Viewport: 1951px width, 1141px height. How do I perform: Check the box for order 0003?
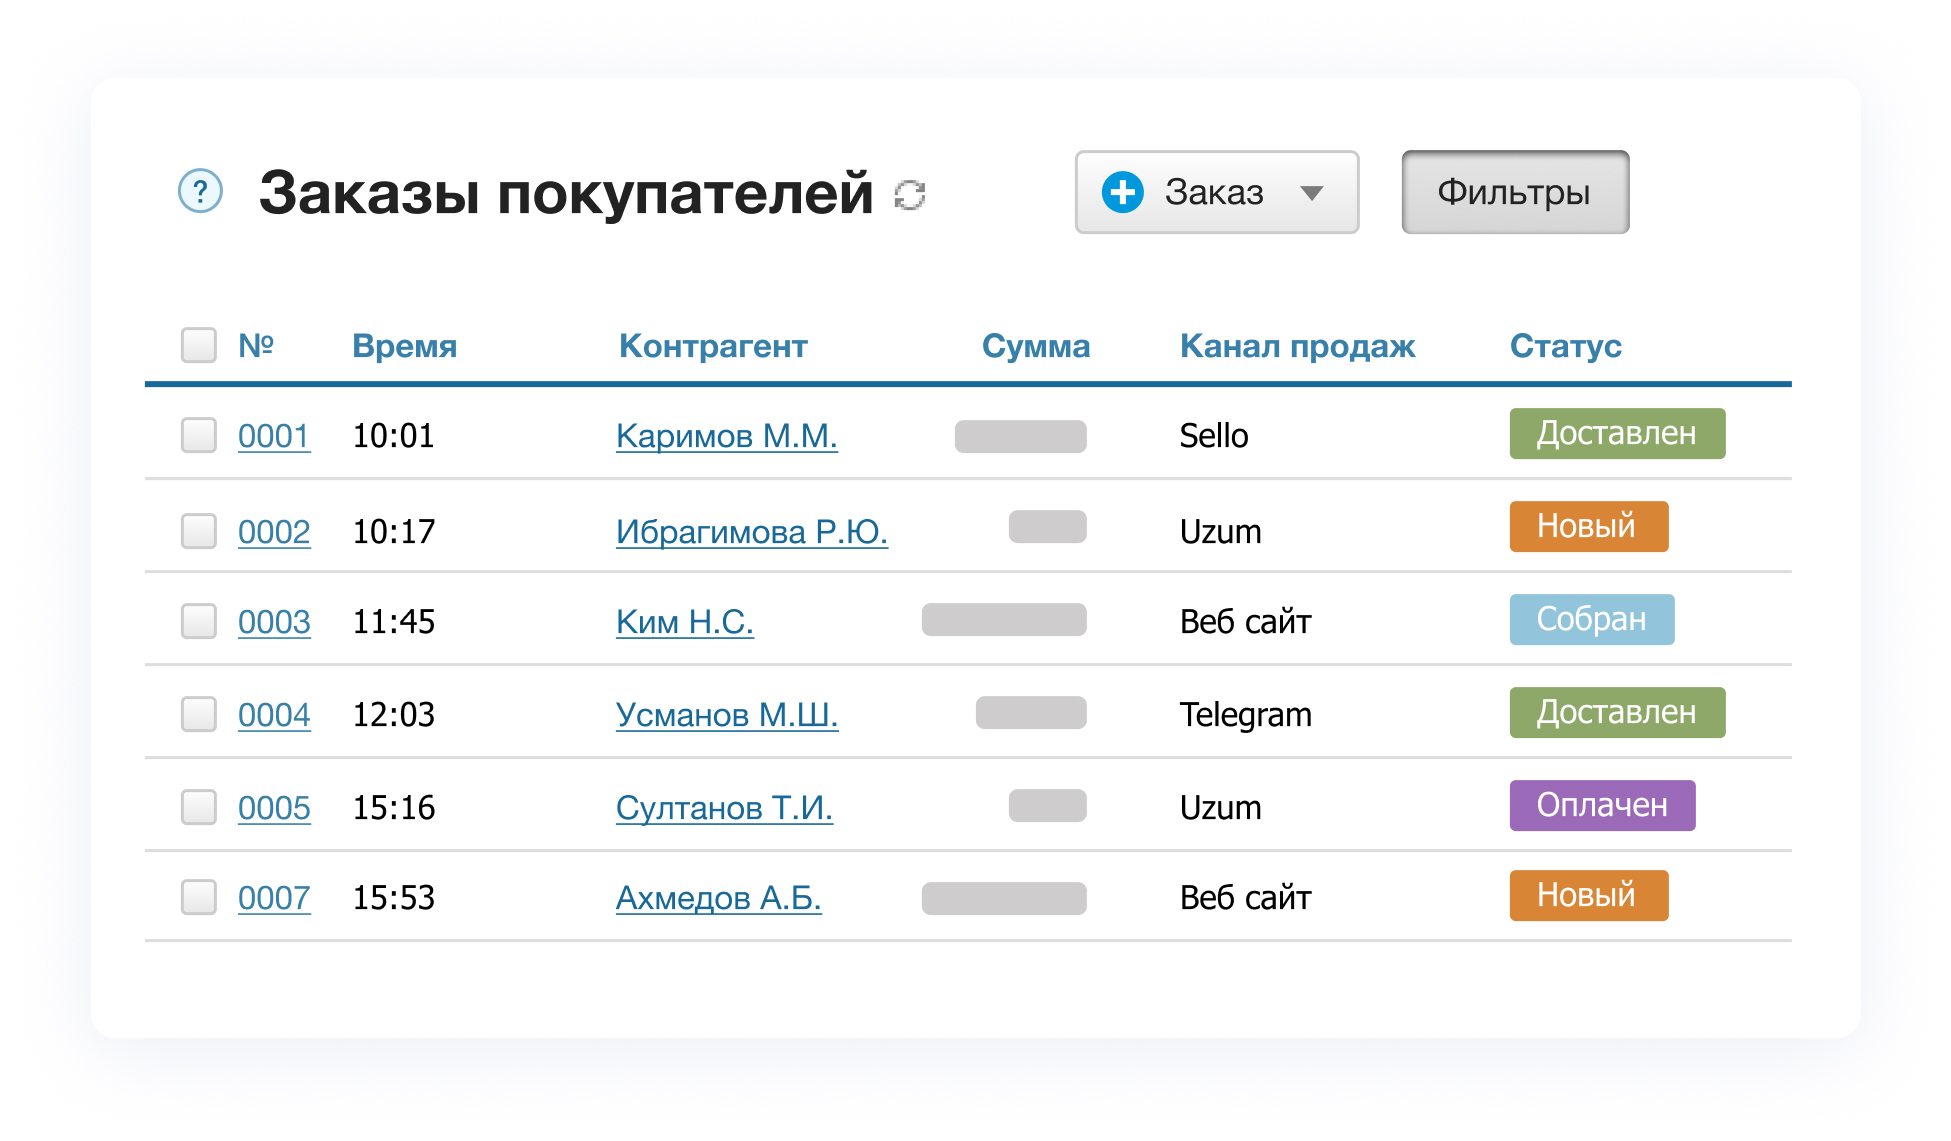pyautogui.click(x=199, y=621)
